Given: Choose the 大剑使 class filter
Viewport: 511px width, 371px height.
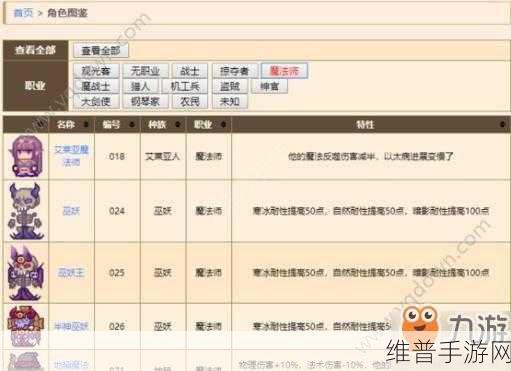Looking at the screenshot, I should click(x=96, y=102).
